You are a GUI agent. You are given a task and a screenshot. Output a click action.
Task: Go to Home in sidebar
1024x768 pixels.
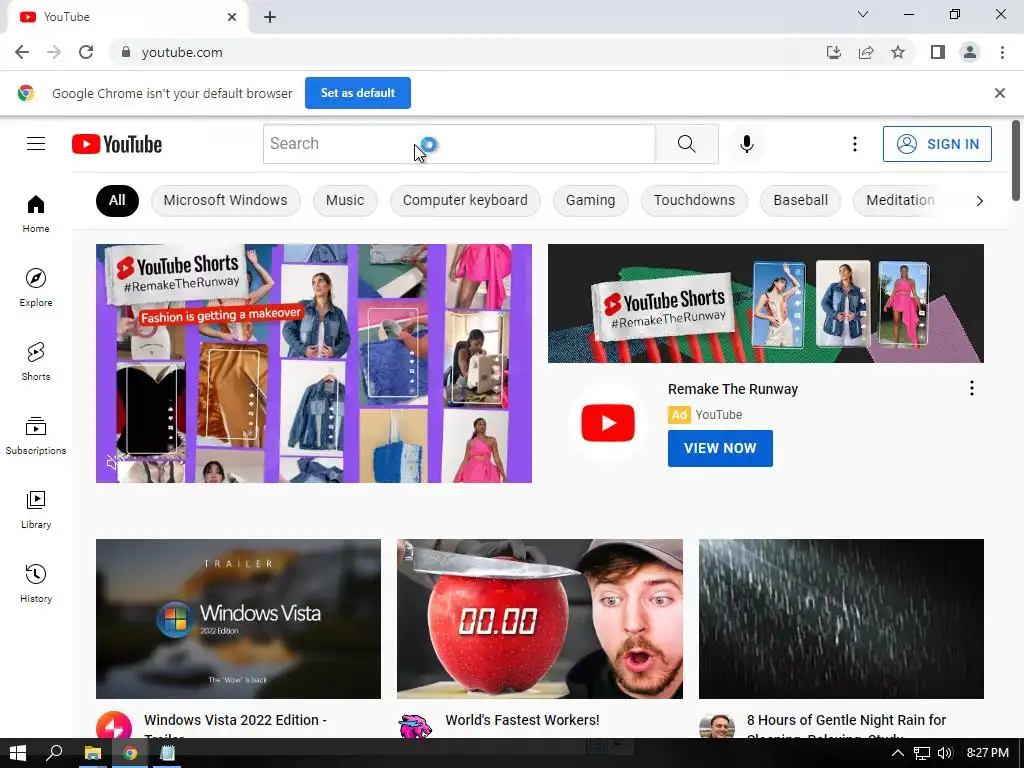[x=36, y=214]
